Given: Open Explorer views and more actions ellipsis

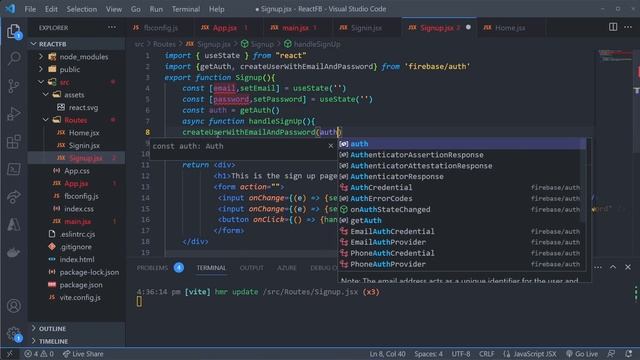Looking at the screenshot, I should coord(112,27).
